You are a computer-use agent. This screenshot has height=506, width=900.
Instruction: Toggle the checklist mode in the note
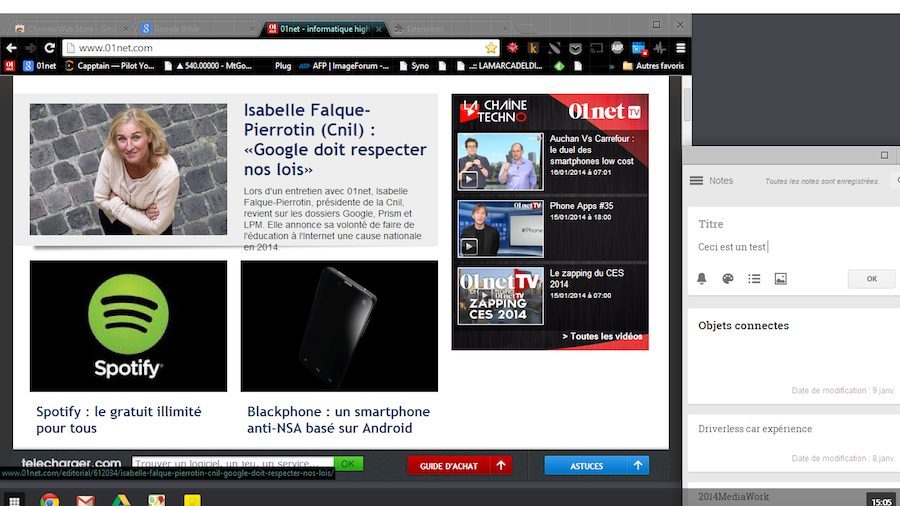[x=754, y=279]
